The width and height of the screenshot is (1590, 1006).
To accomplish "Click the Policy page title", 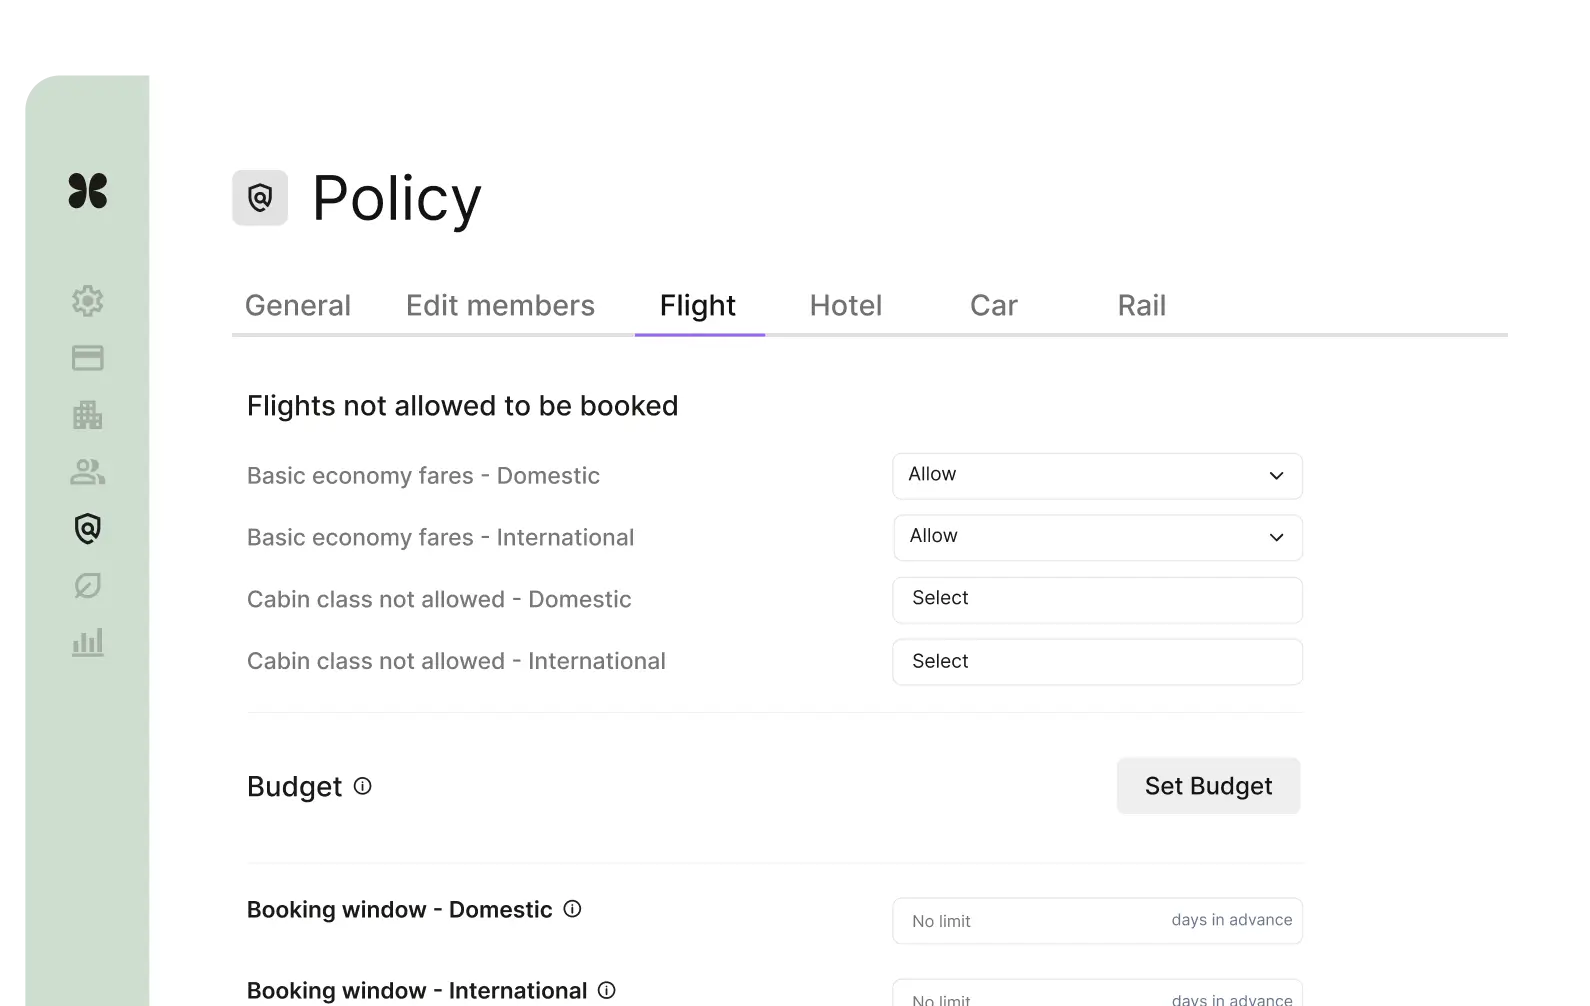I will pyautogui.click(x=396, y=198).
